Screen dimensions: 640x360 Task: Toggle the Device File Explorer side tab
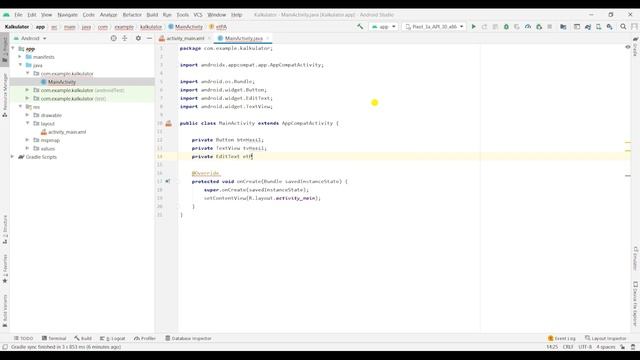pyautogui.click(x=636, y=304)
